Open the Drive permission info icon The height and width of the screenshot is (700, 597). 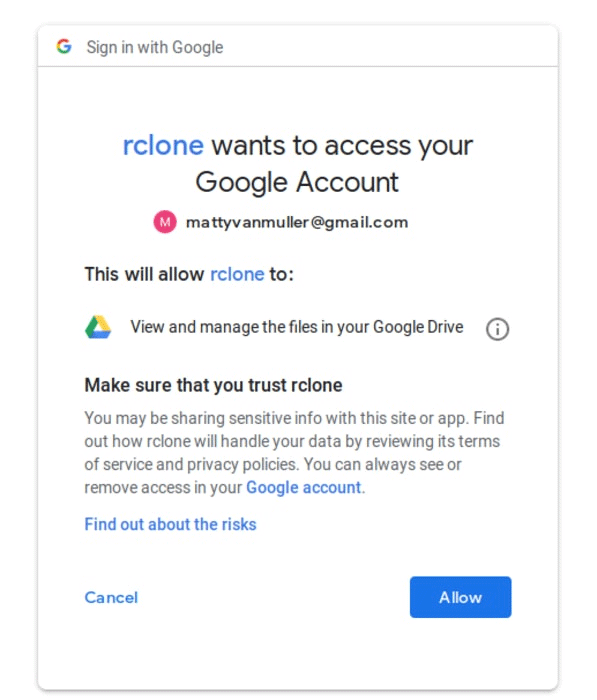(x=497, y=329)
